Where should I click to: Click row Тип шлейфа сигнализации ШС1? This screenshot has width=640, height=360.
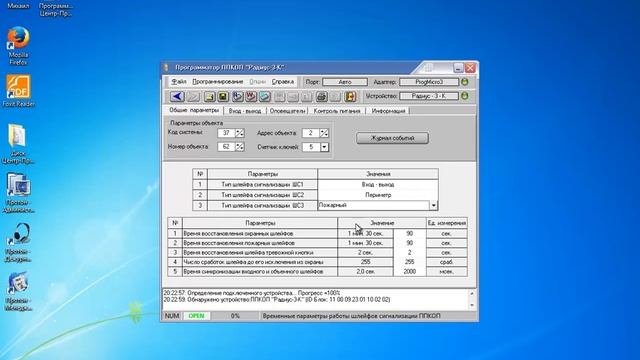pos(262,184)
